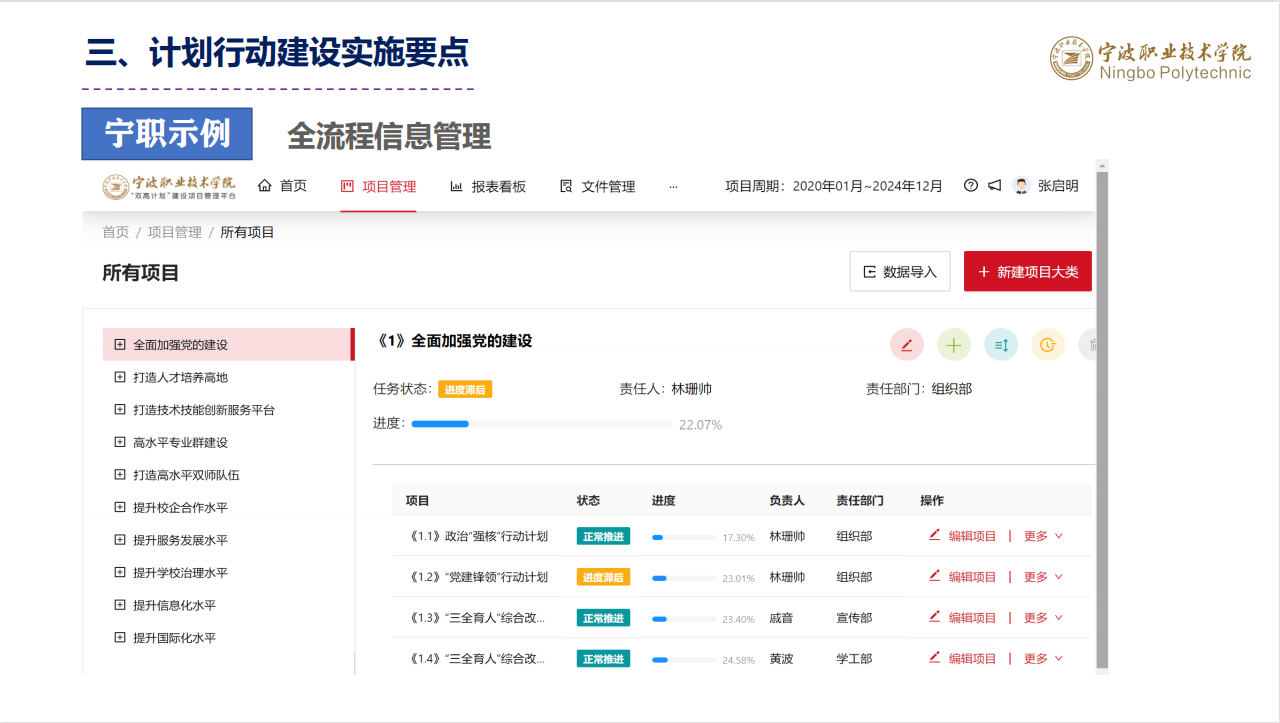Click the gray trash delete icon
The width and height of the screenshot is (1280, 723).
click(x=1090, y=345)
